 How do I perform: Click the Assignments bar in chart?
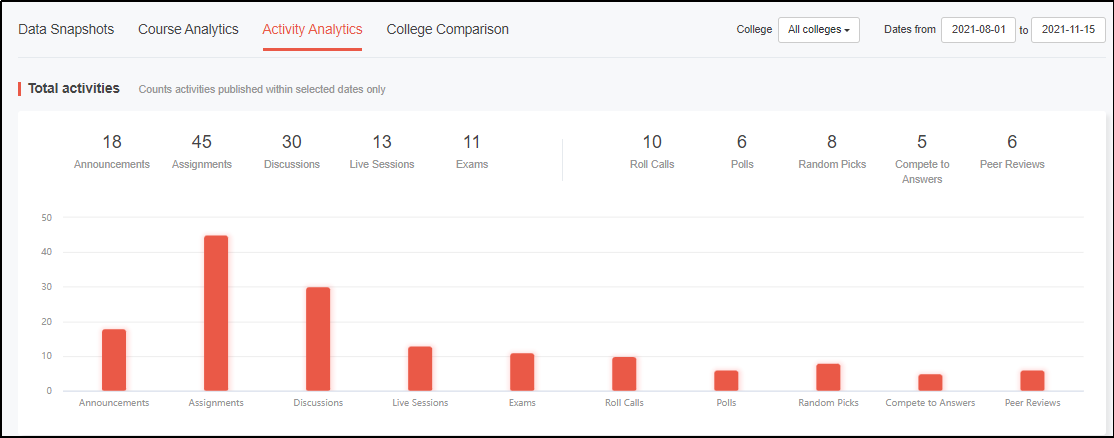(x=216, y=313)
